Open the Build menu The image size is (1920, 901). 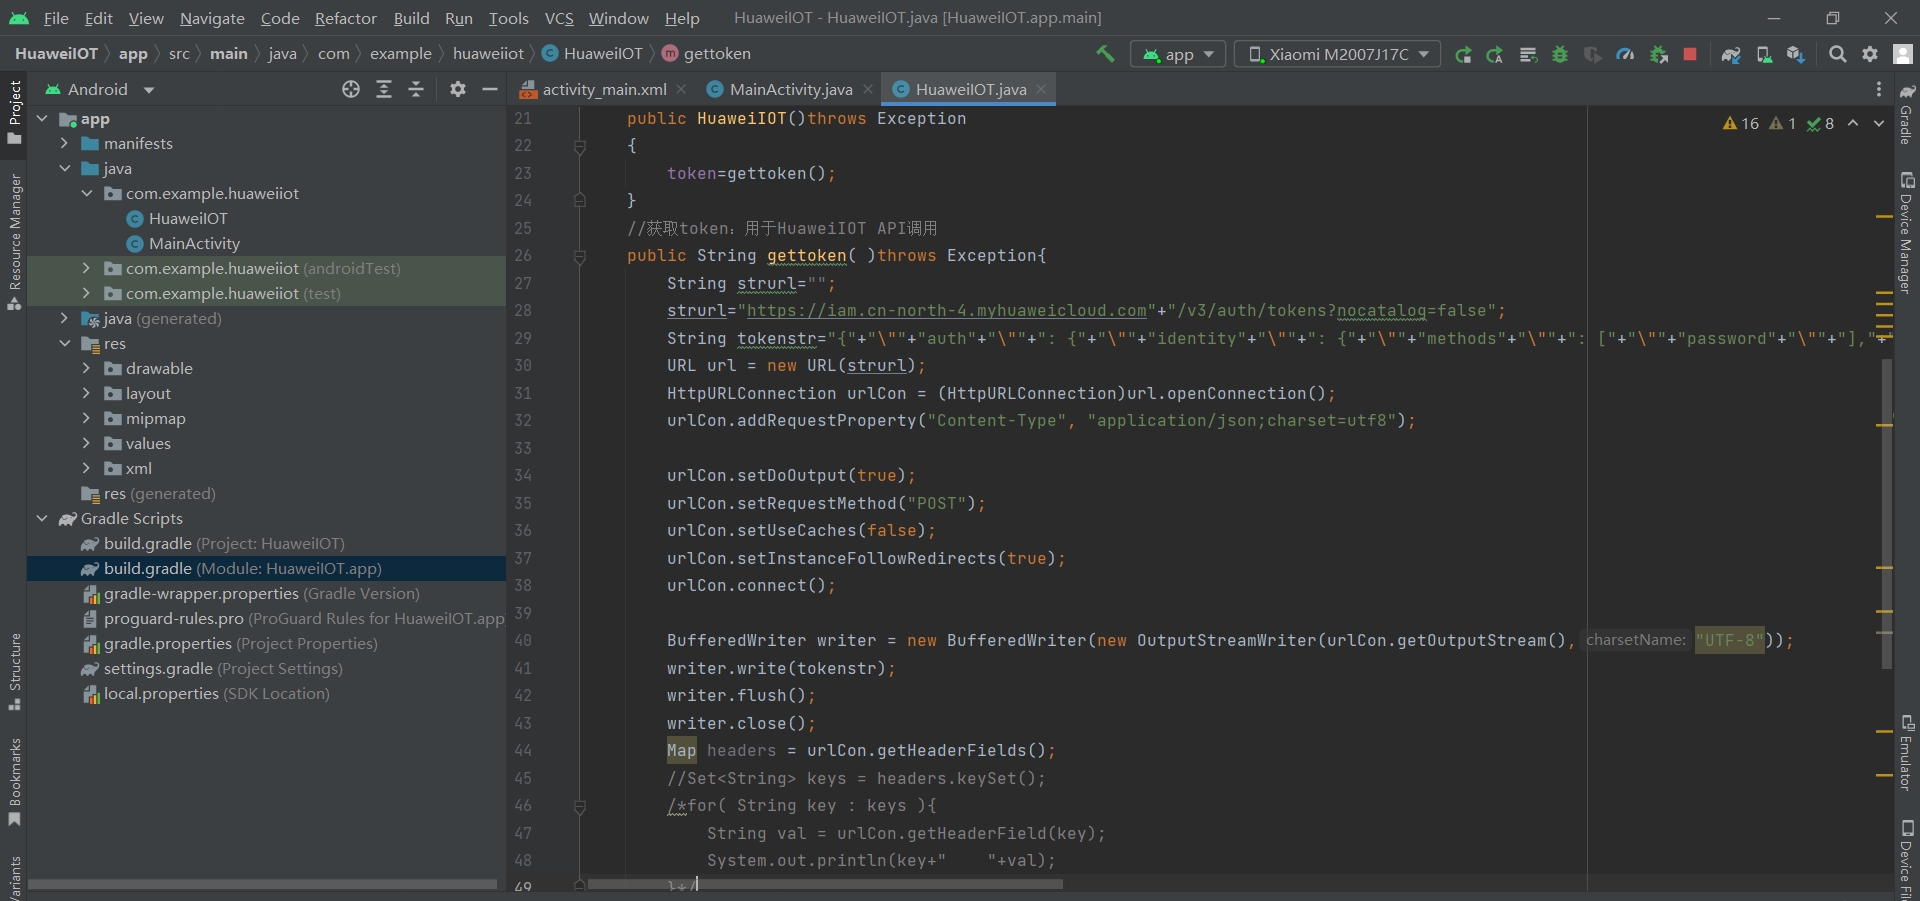point(411,18)
